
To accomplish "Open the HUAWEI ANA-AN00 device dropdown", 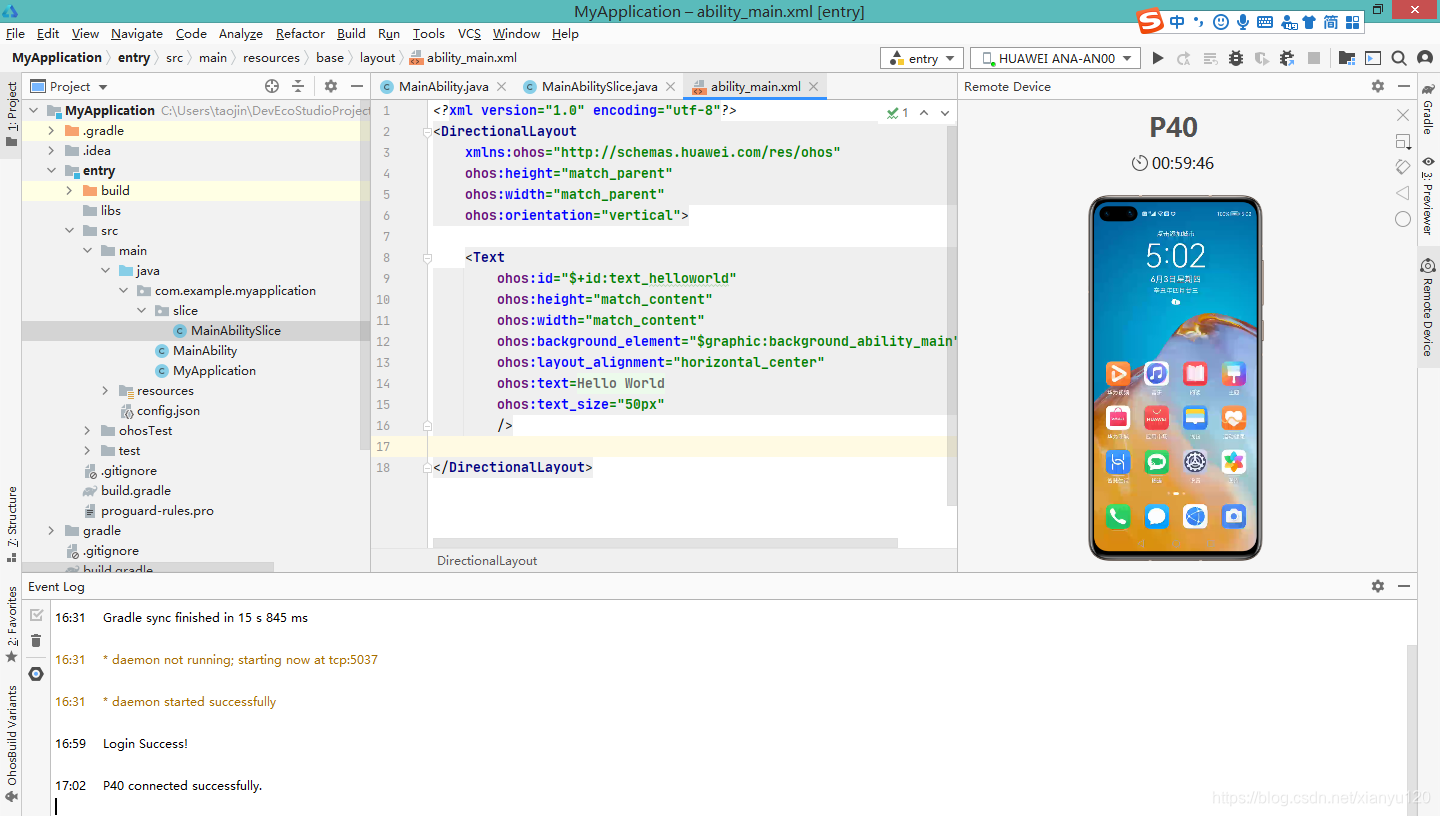I will (x=1055, y=58).
